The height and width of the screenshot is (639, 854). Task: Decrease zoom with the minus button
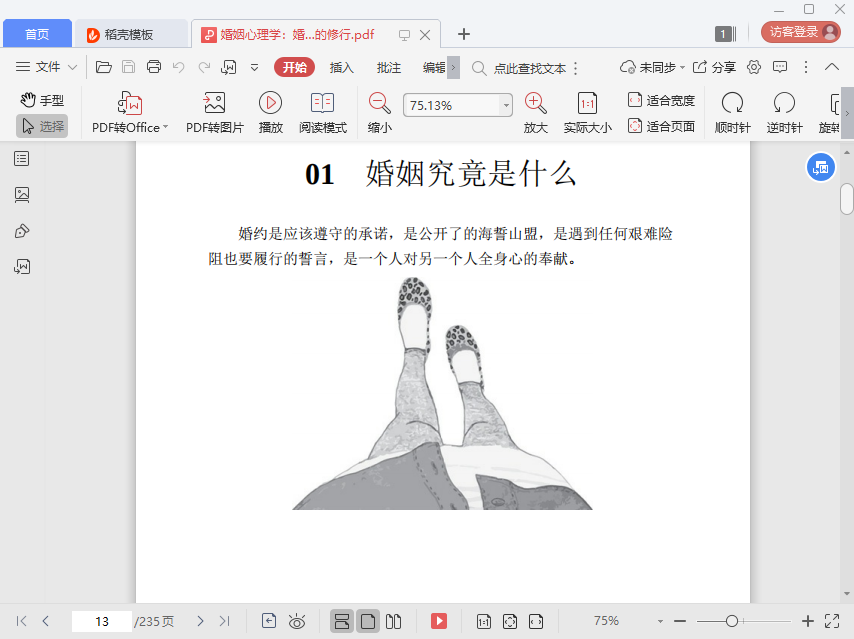(680, 621)
